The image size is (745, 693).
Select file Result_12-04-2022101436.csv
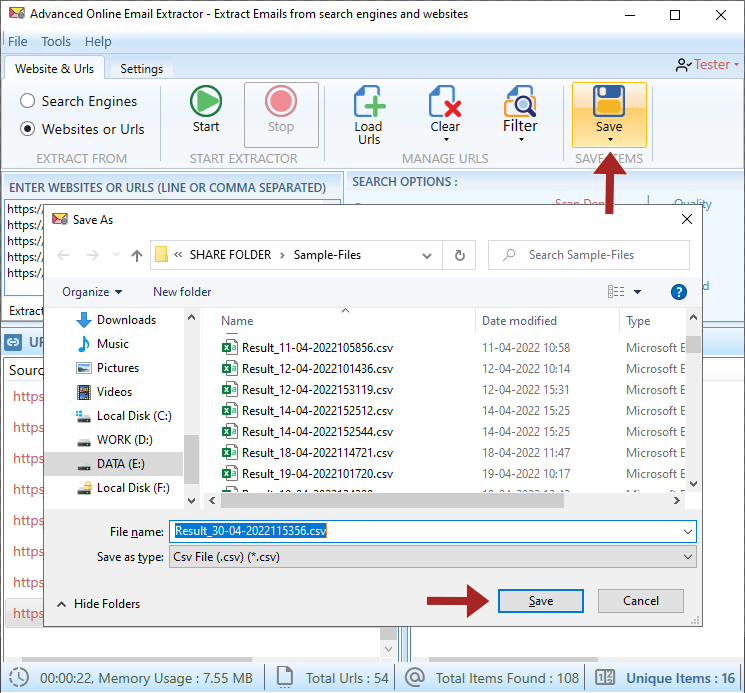(x=307, y=369)
